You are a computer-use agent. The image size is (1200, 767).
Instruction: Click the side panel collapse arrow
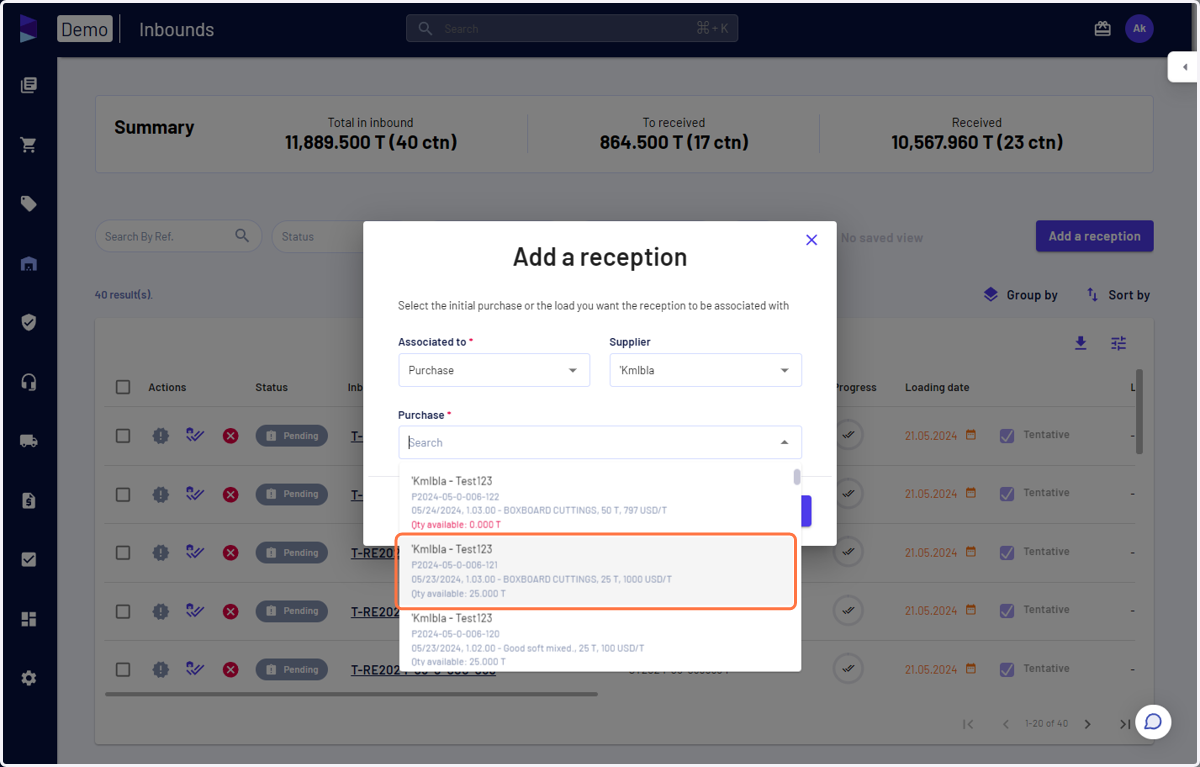click(1184, 67)
